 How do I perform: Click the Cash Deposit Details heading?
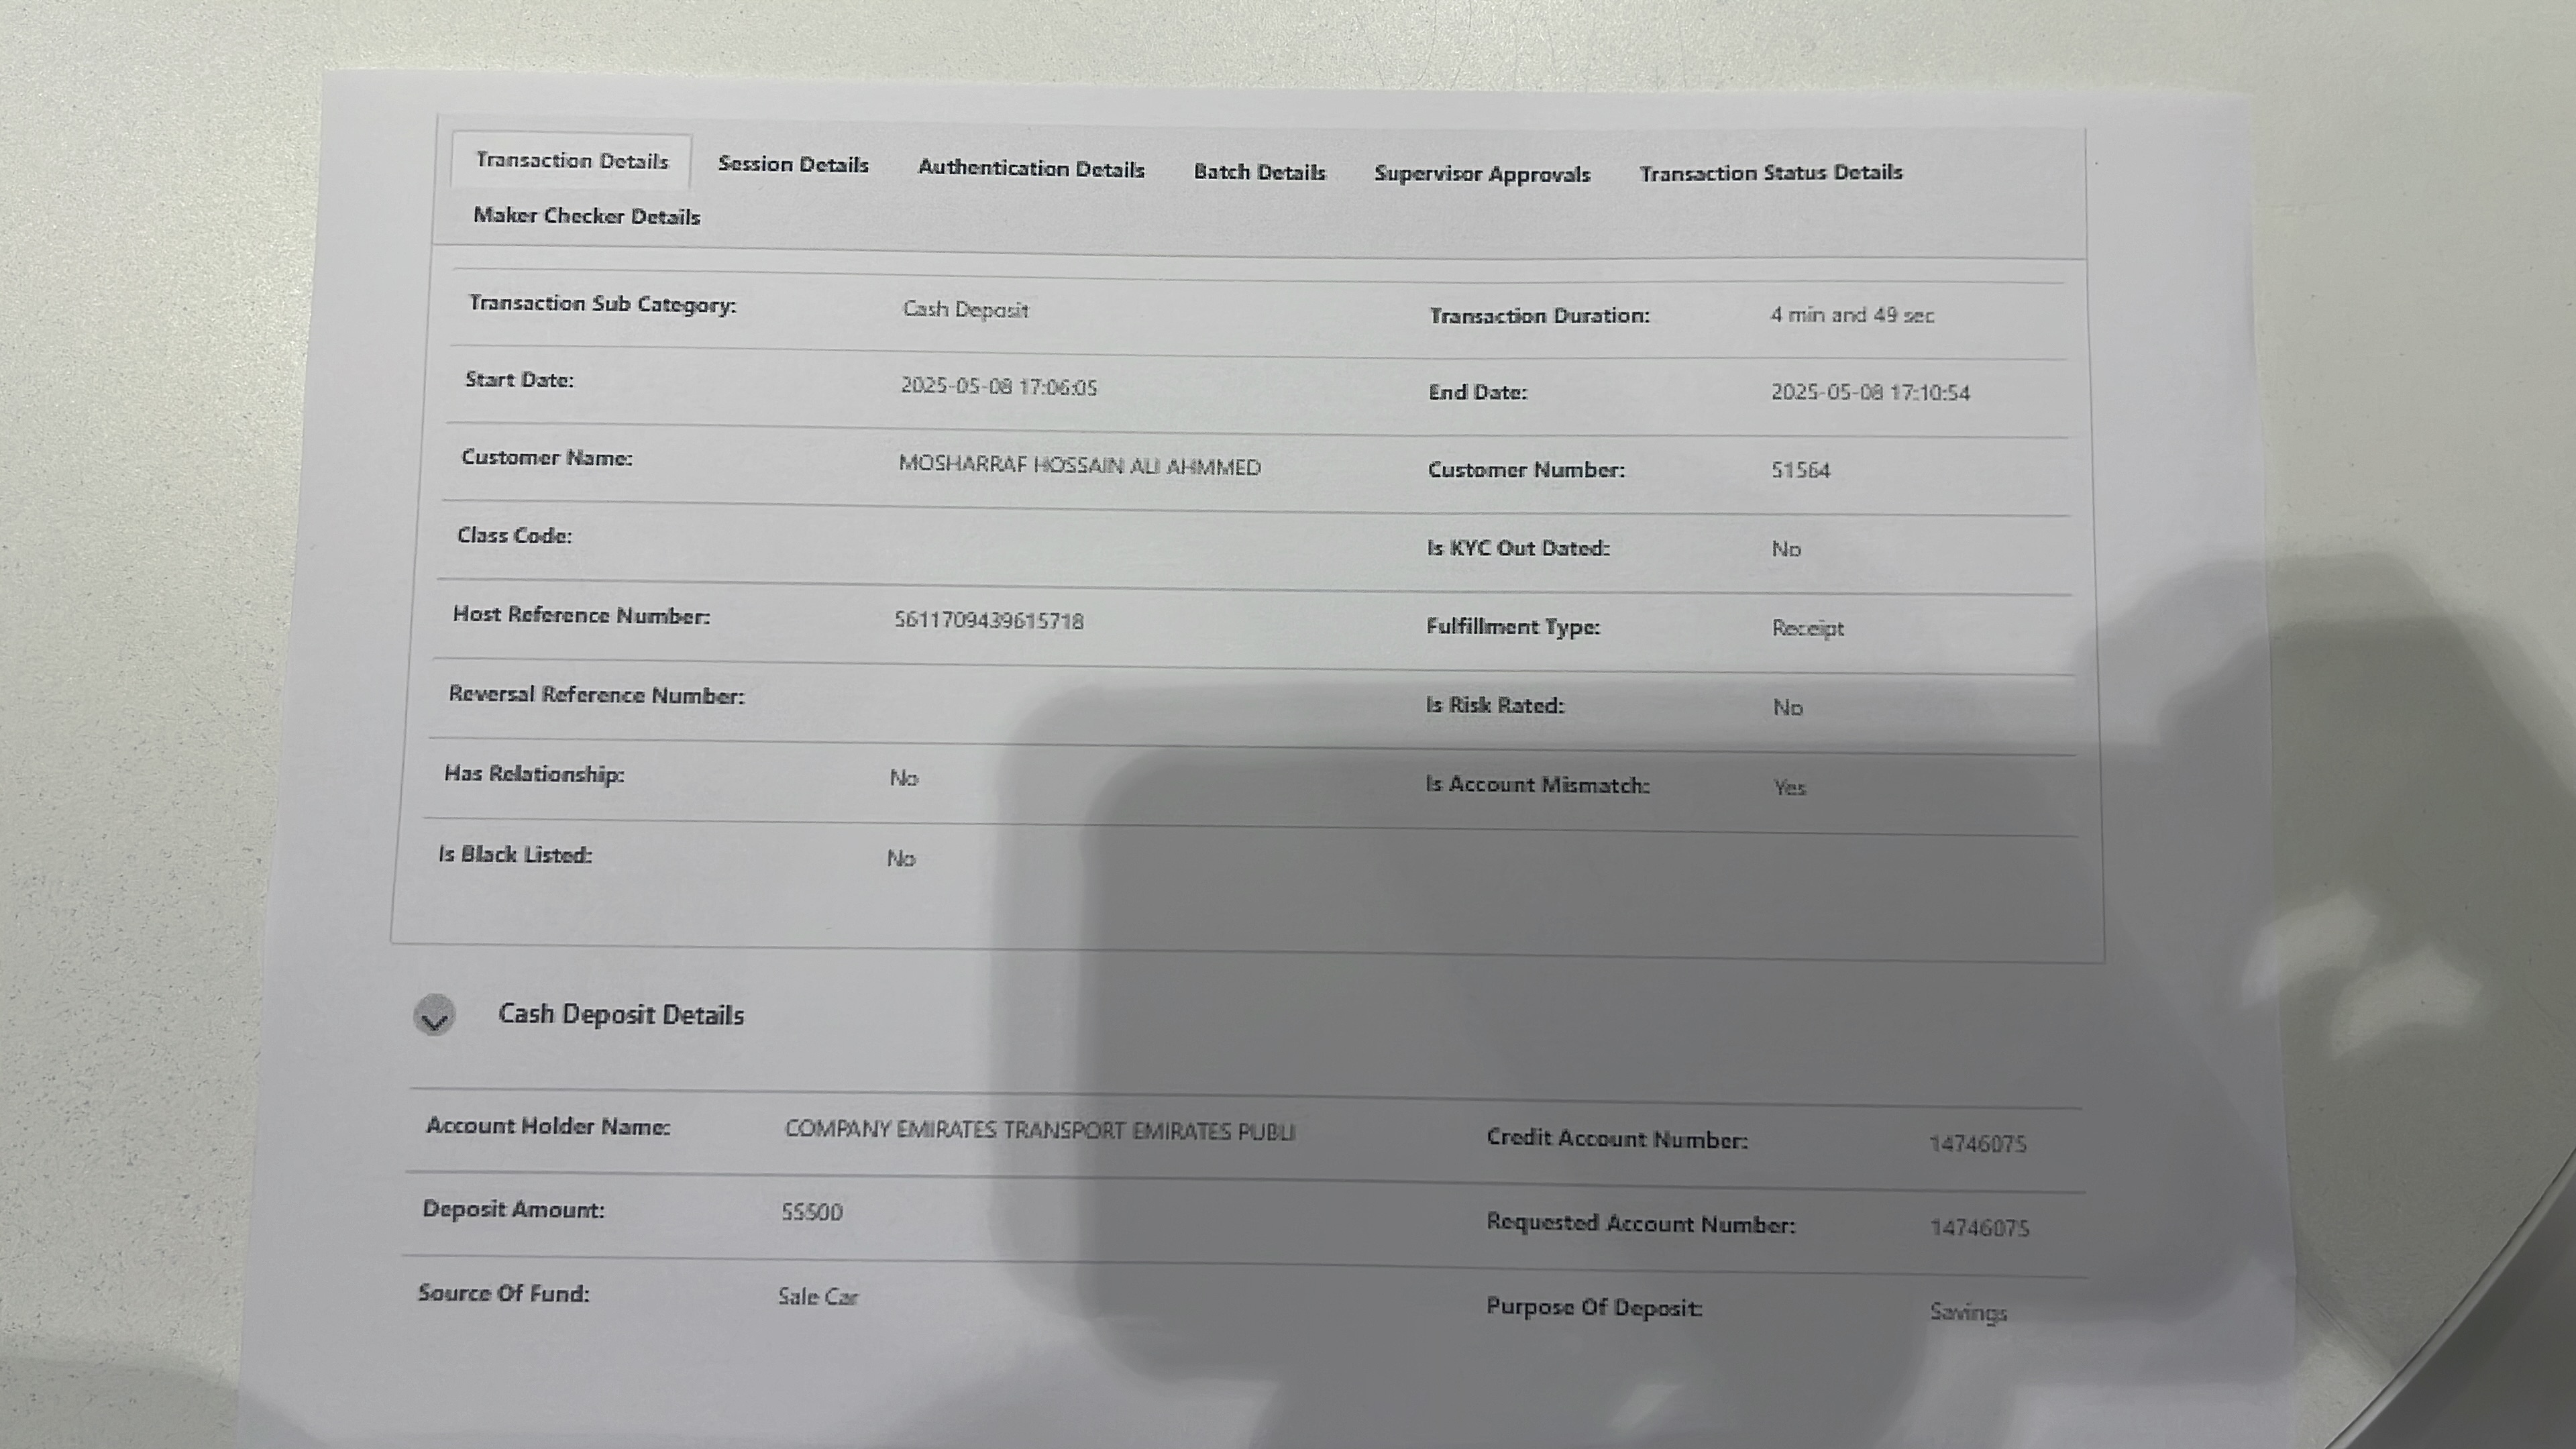click(621, 1014)
